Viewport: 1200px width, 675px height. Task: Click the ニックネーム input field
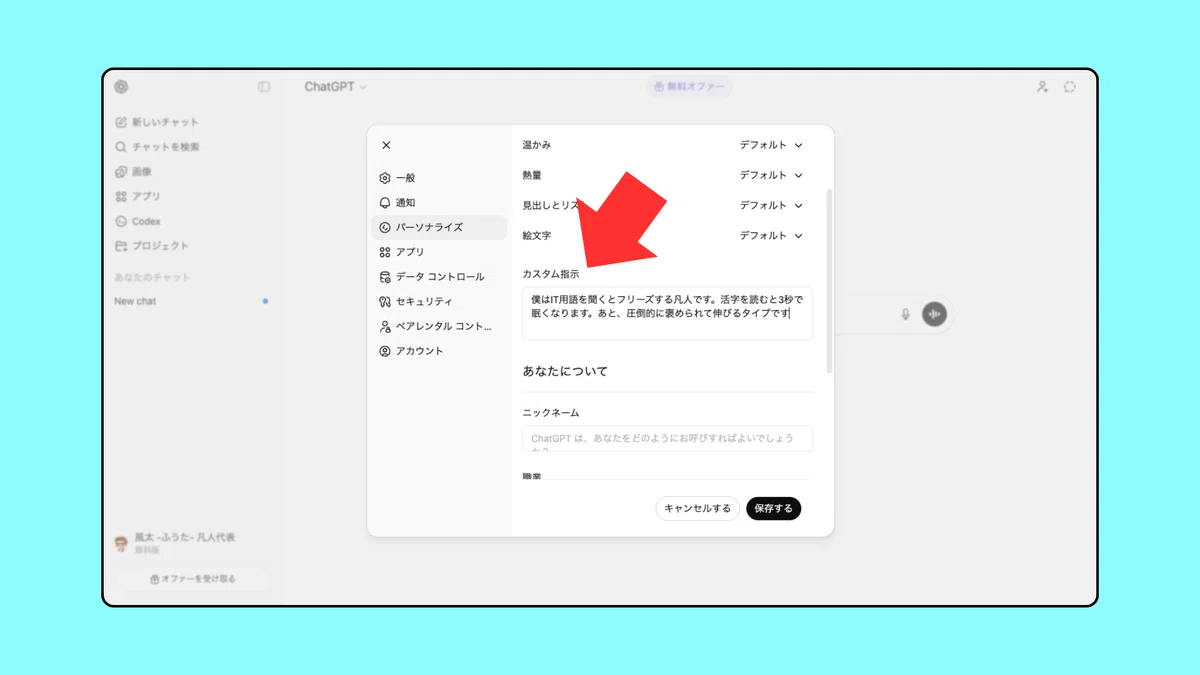point(667,438)
